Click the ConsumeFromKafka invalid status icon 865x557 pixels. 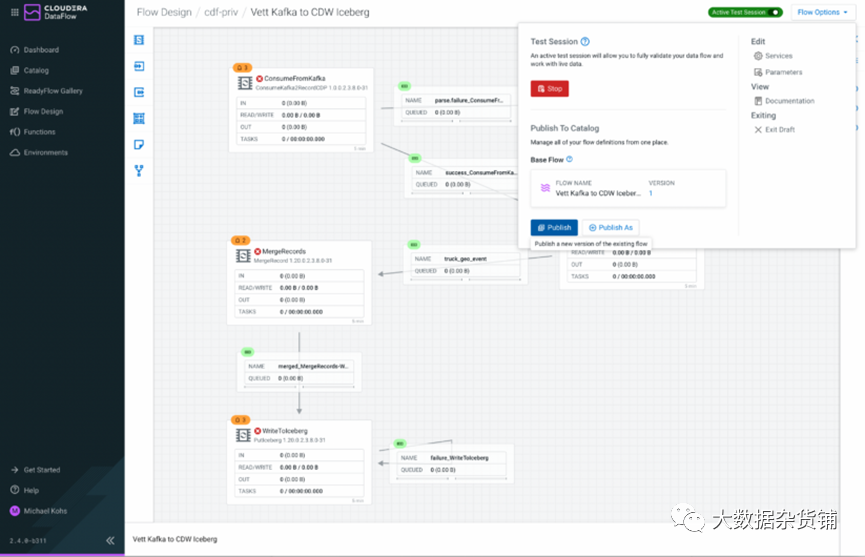[259, 79]
